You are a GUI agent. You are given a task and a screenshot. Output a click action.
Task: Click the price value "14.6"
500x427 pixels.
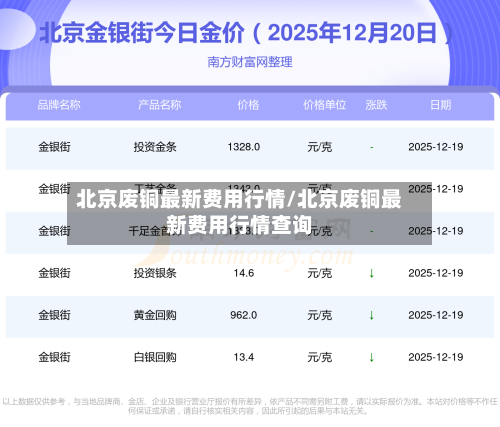pyautogui.click(x=244, y=273)
